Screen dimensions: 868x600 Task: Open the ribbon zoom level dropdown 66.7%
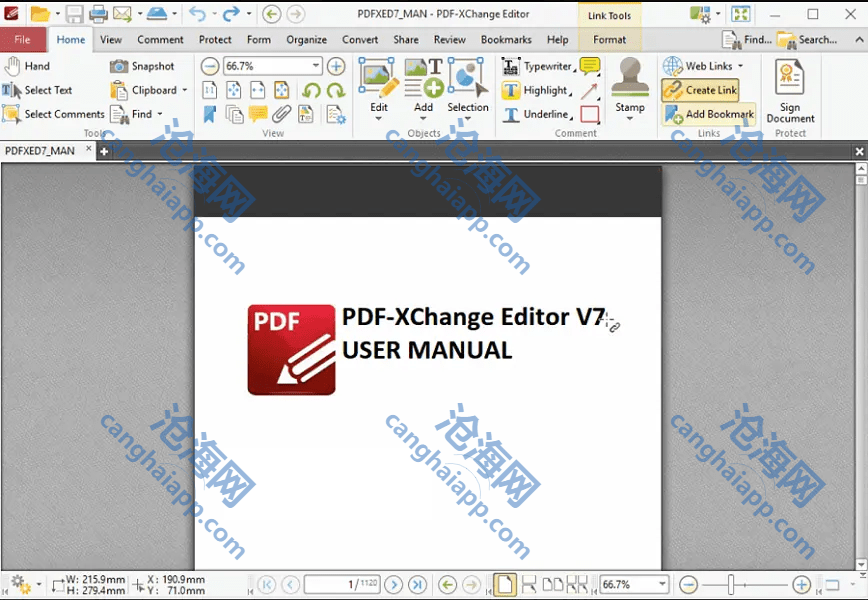coord(316,66)
